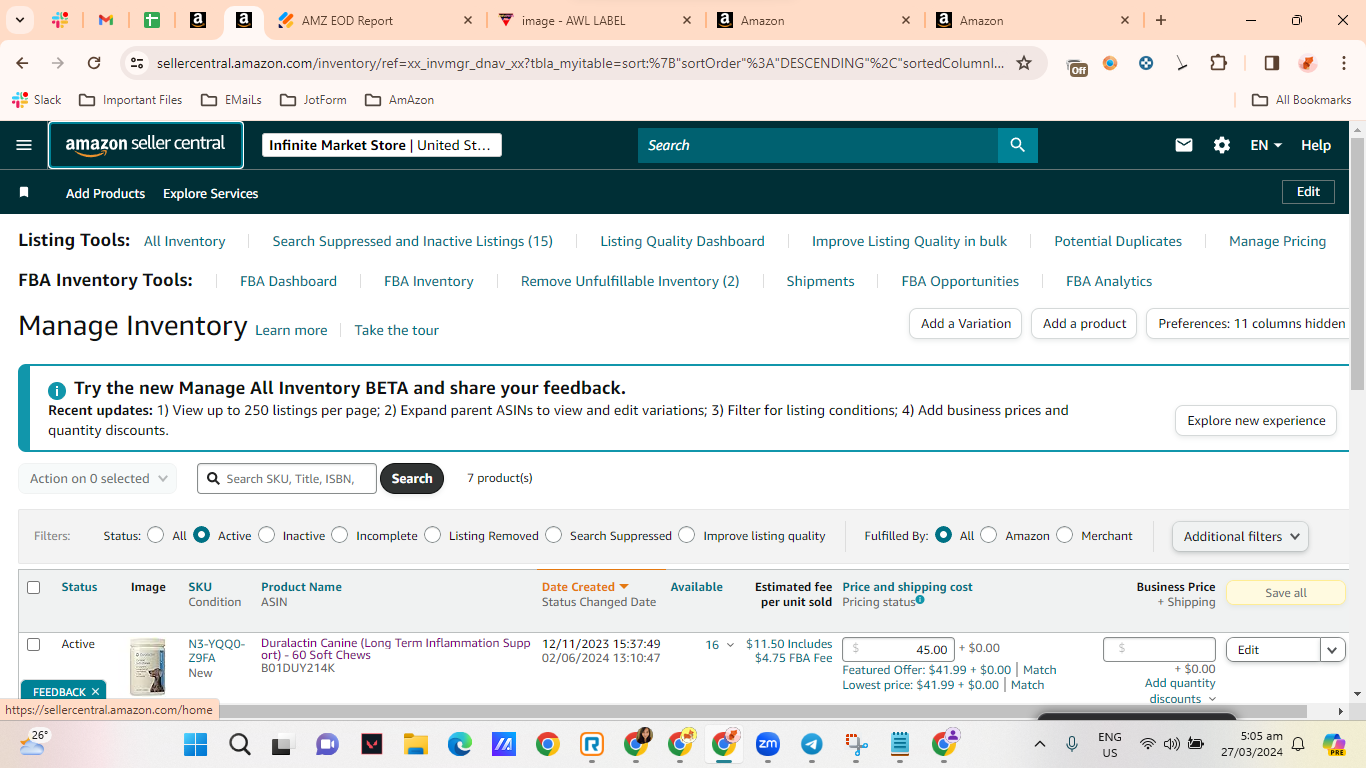
Task: Open Explore Services menu
Action: tap(210, 193)
